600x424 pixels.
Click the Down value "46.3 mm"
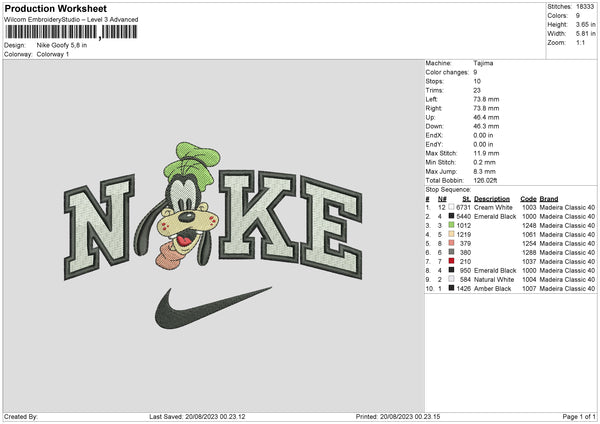coord(486,126)
